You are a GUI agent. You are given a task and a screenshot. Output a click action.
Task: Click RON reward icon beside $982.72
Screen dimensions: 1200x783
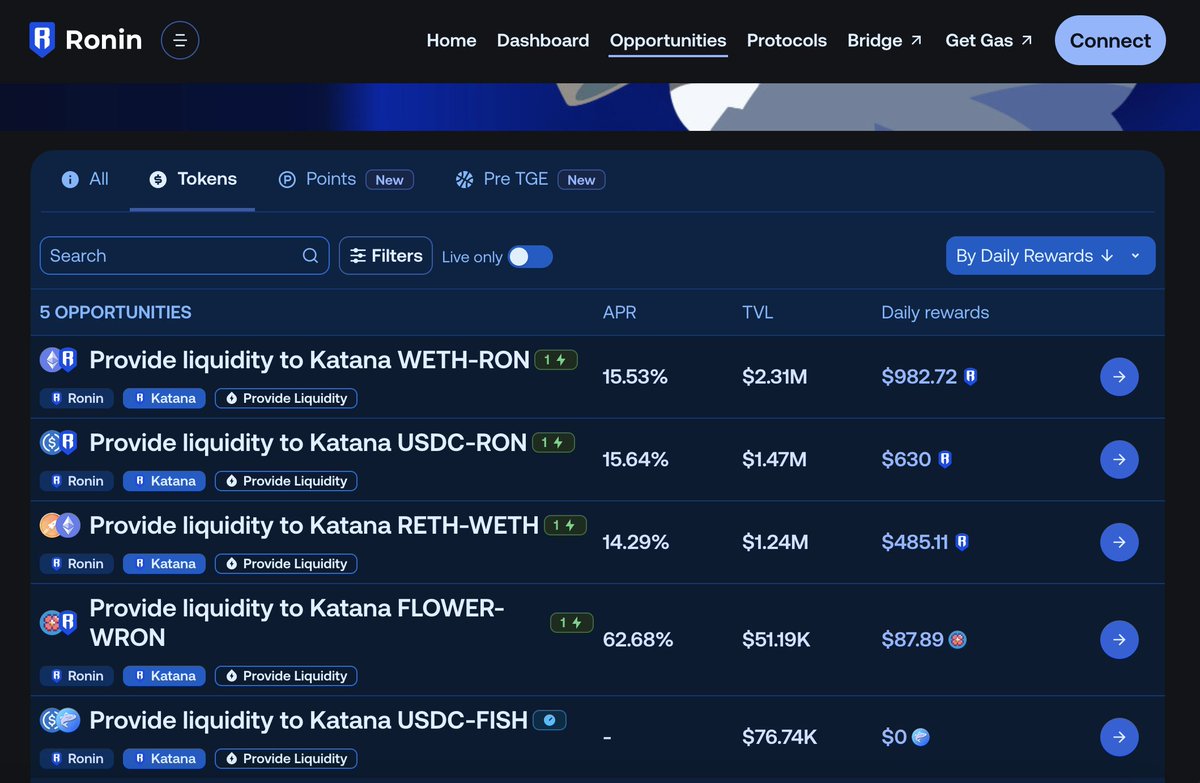pyautogui.click(x=970, y=377)
